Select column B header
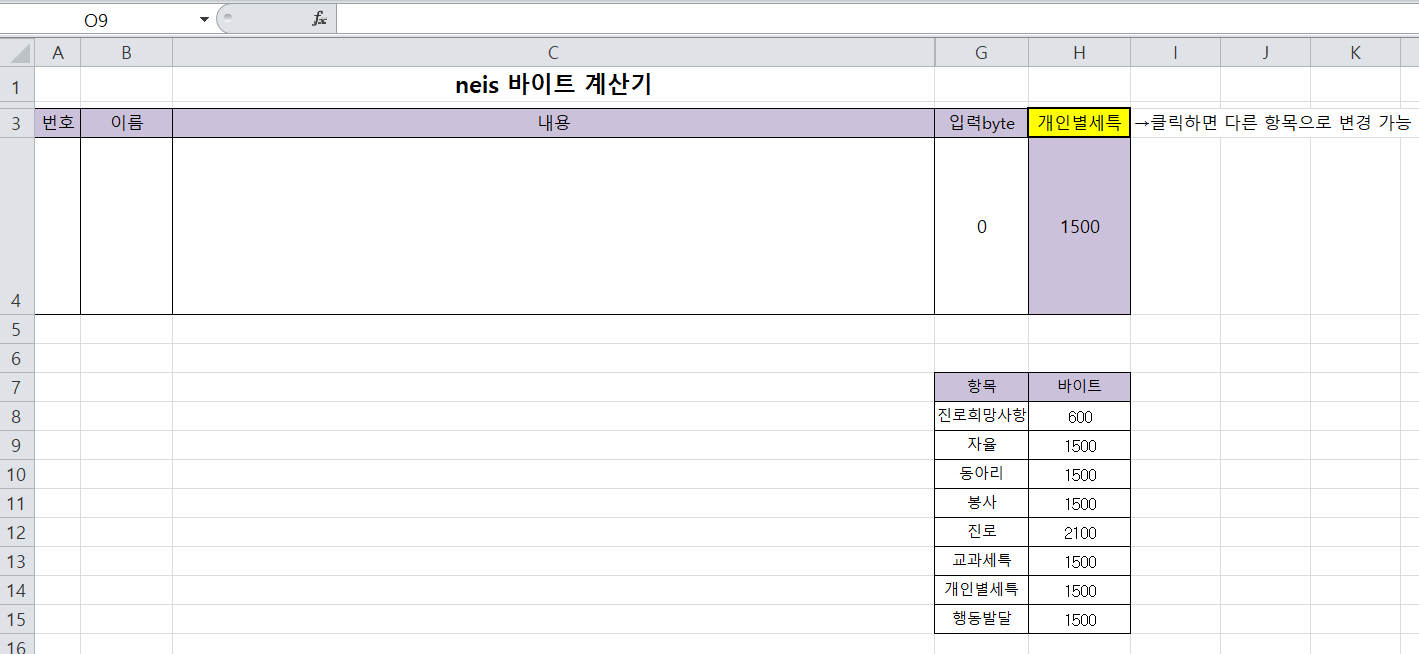This screenshot has width=1419, height=654. click(x=126, y=53)
